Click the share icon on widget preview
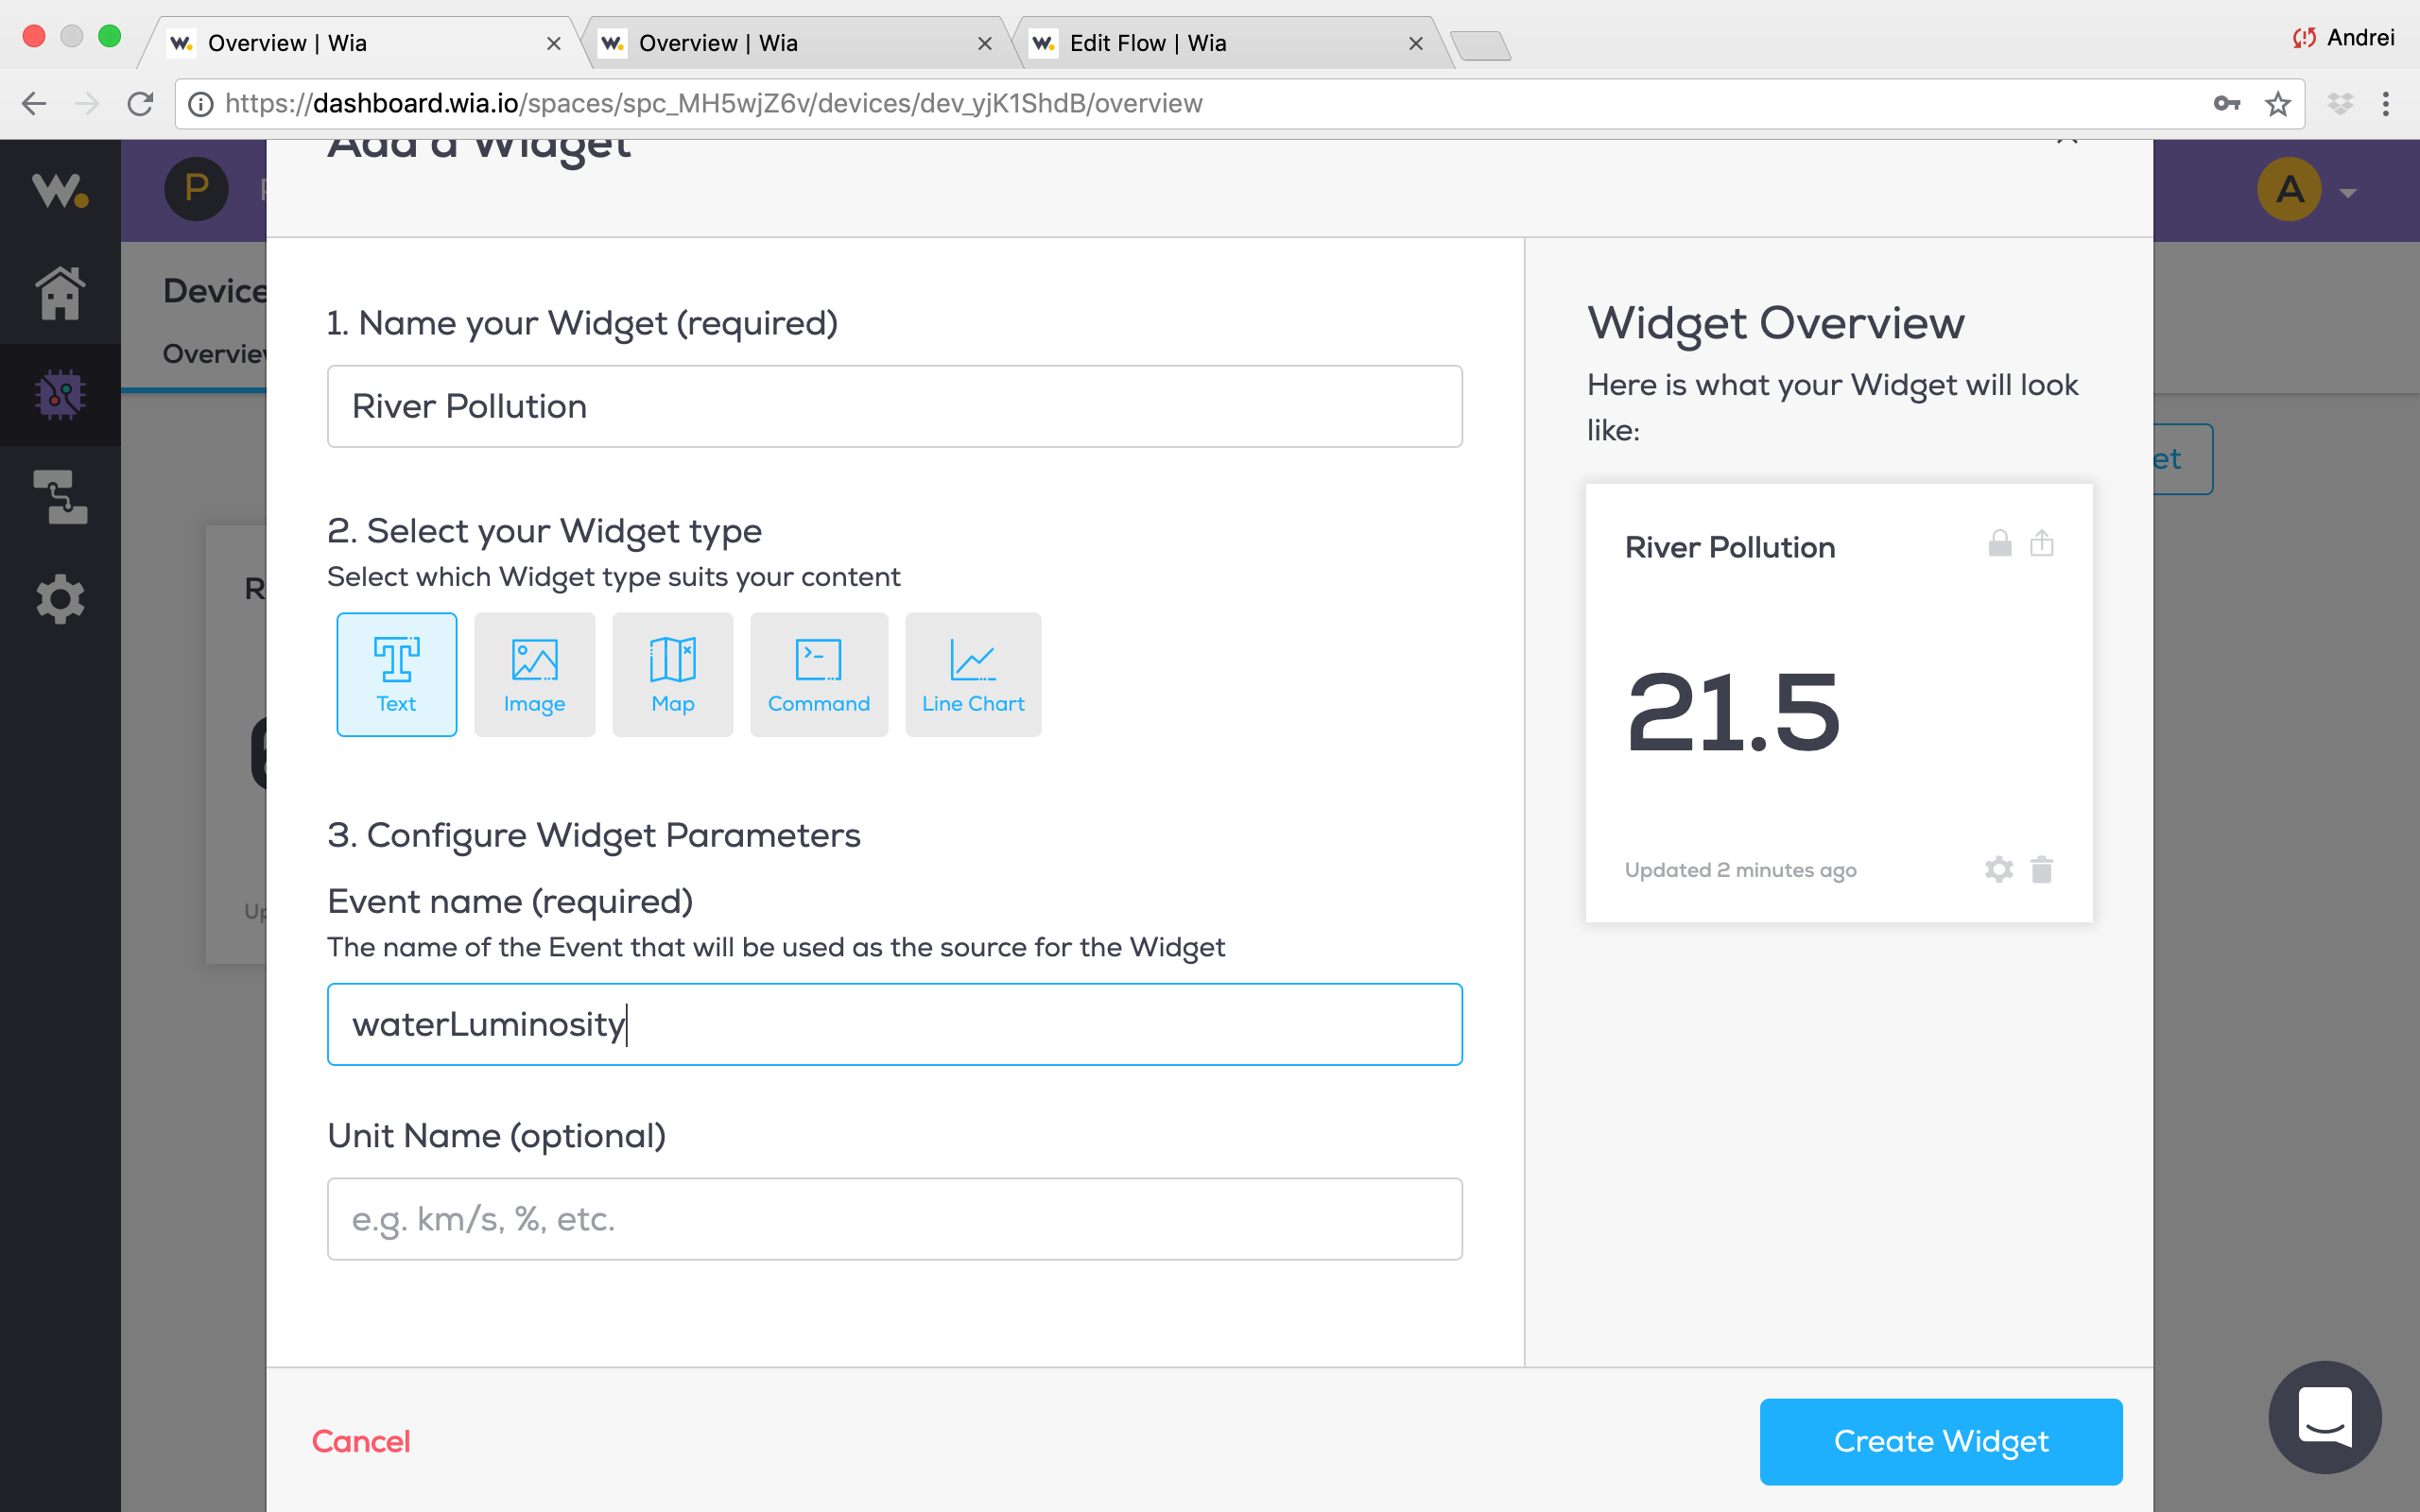 [2042, 543]
